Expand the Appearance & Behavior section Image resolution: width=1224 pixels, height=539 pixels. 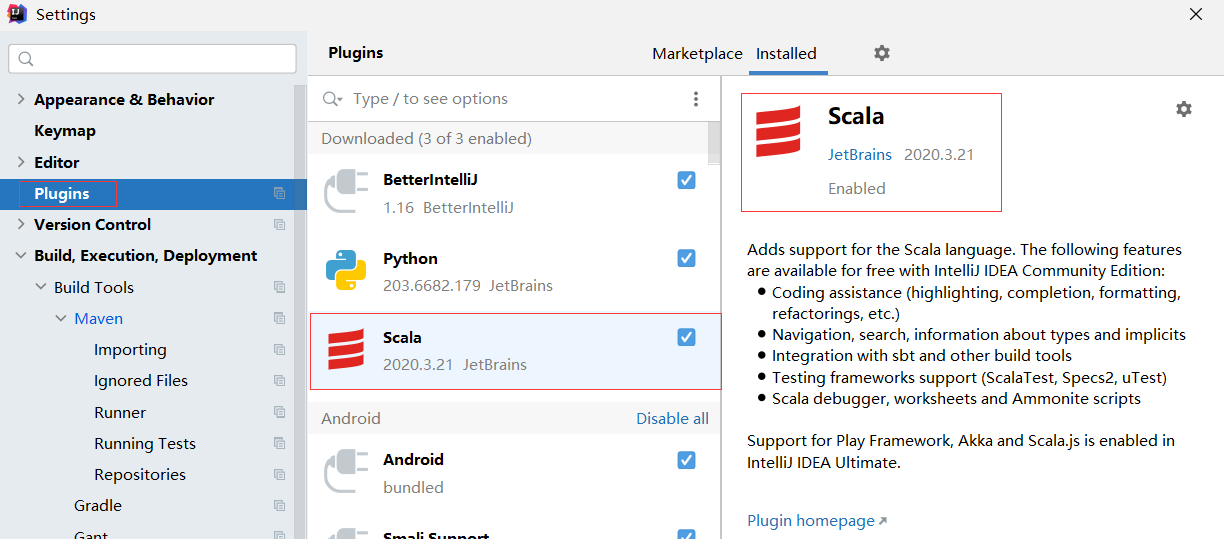21,100
